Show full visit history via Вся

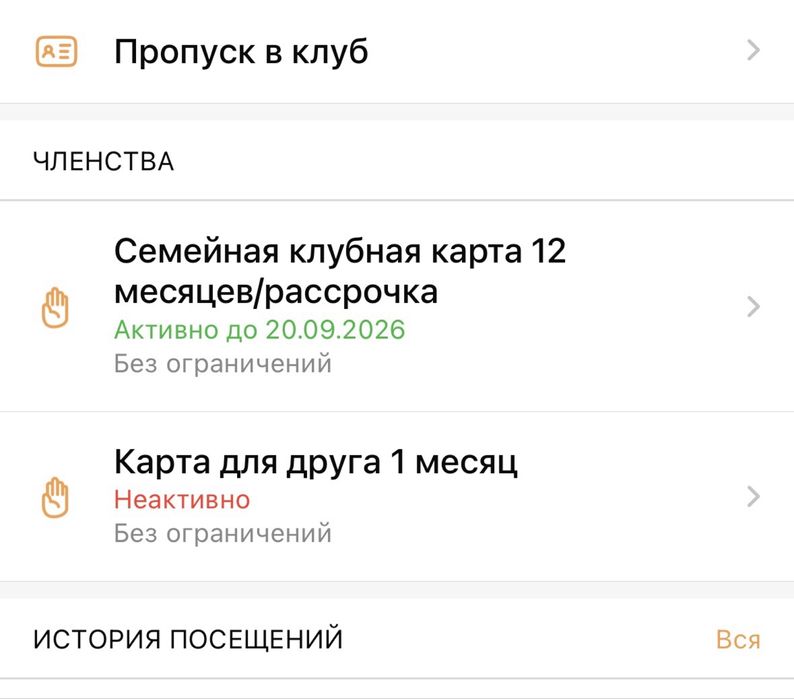click(738, 640)
